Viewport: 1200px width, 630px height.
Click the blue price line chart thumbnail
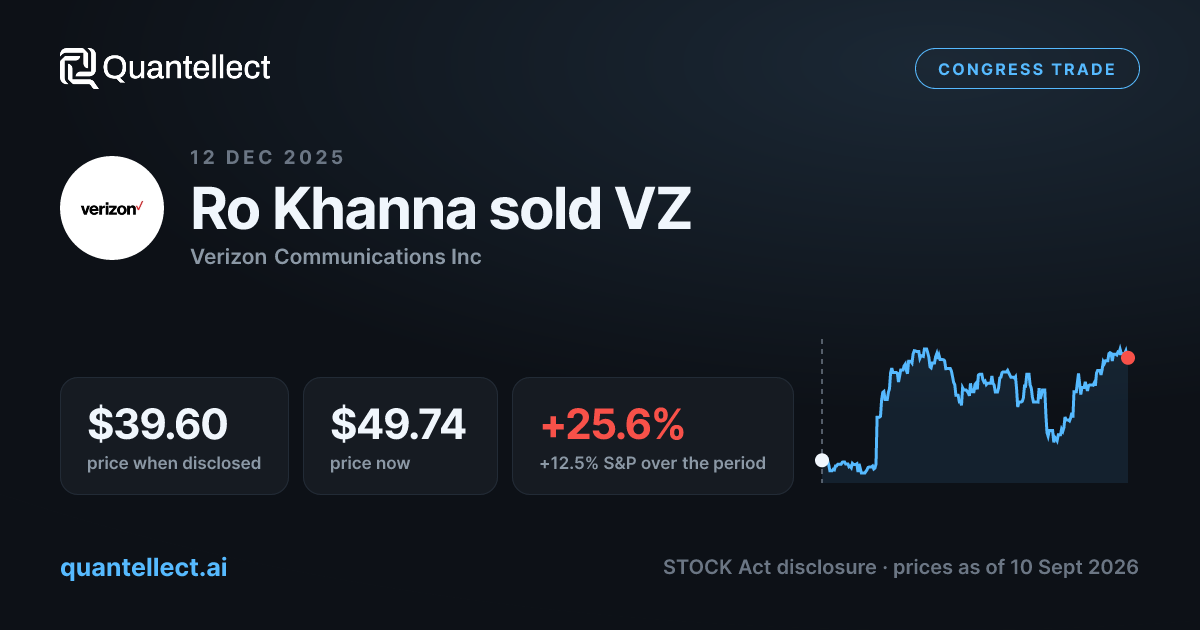tap(975, 412)
